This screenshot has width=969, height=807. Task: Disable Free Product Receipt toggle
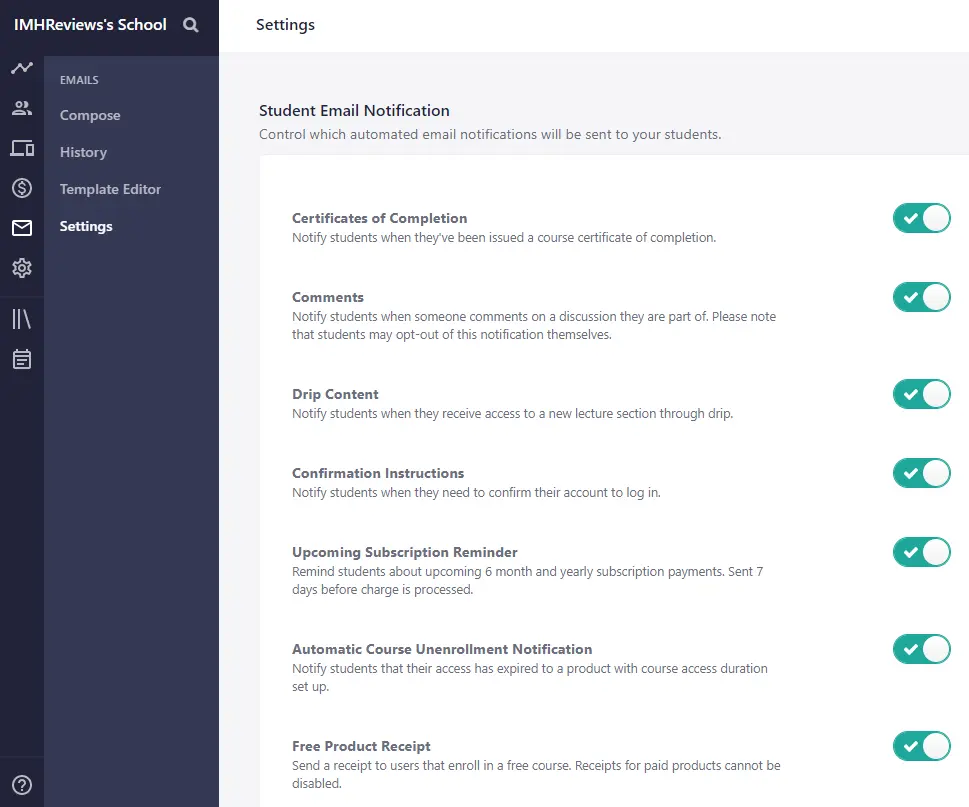coord(921,746)
